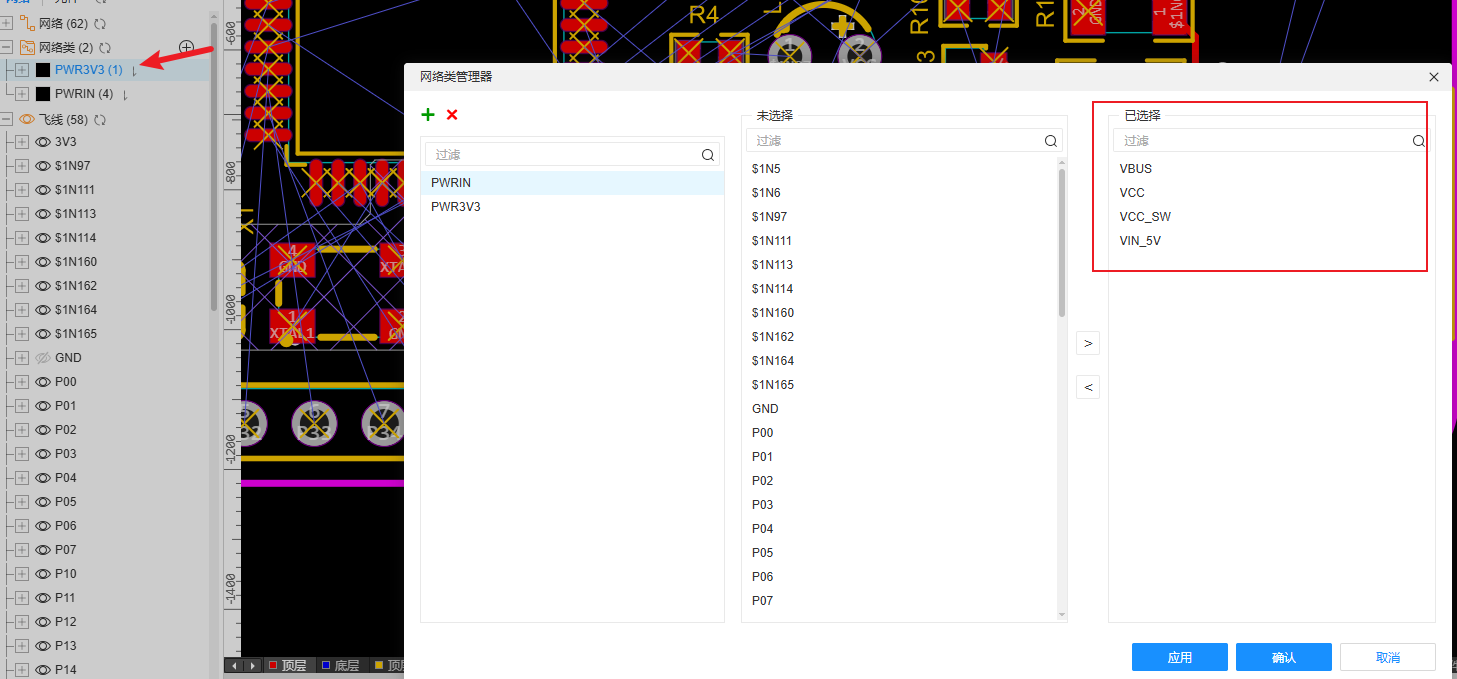Expand the PWRIN (4) net class

point(22,94)
